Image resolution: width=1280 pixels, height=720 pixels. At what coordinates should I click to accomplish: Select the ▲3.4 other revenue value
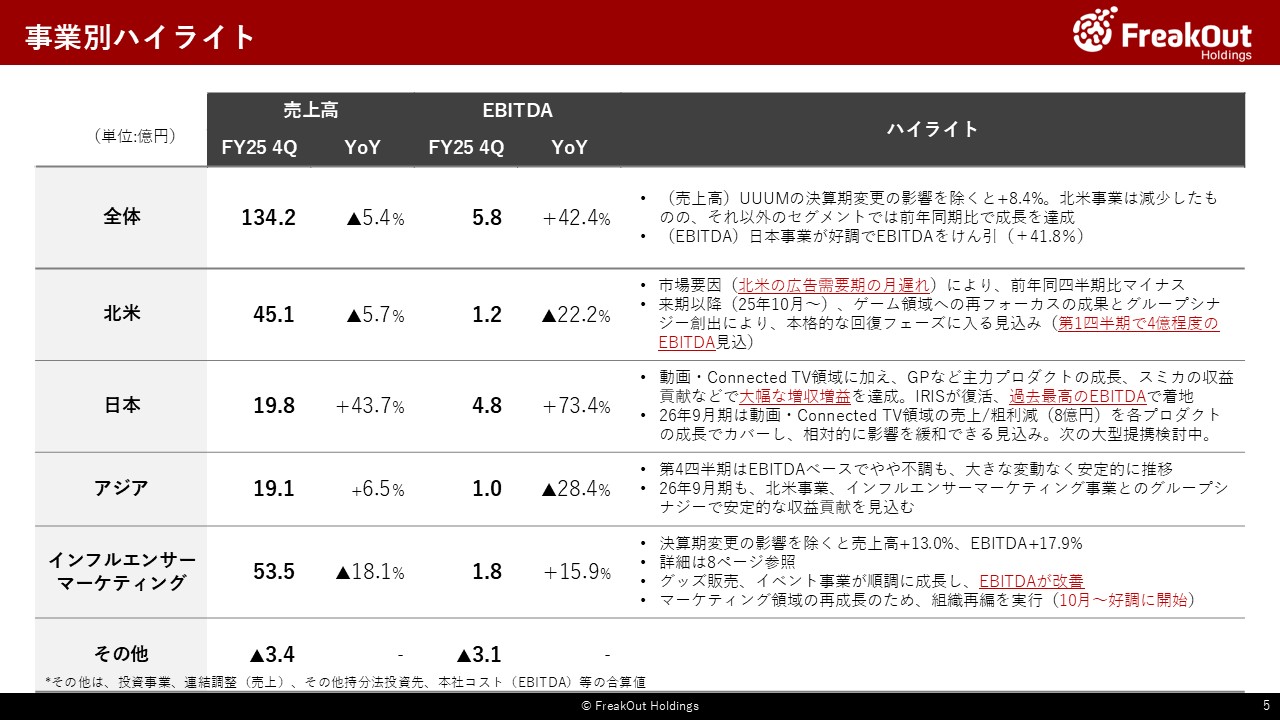coord(272,655)
